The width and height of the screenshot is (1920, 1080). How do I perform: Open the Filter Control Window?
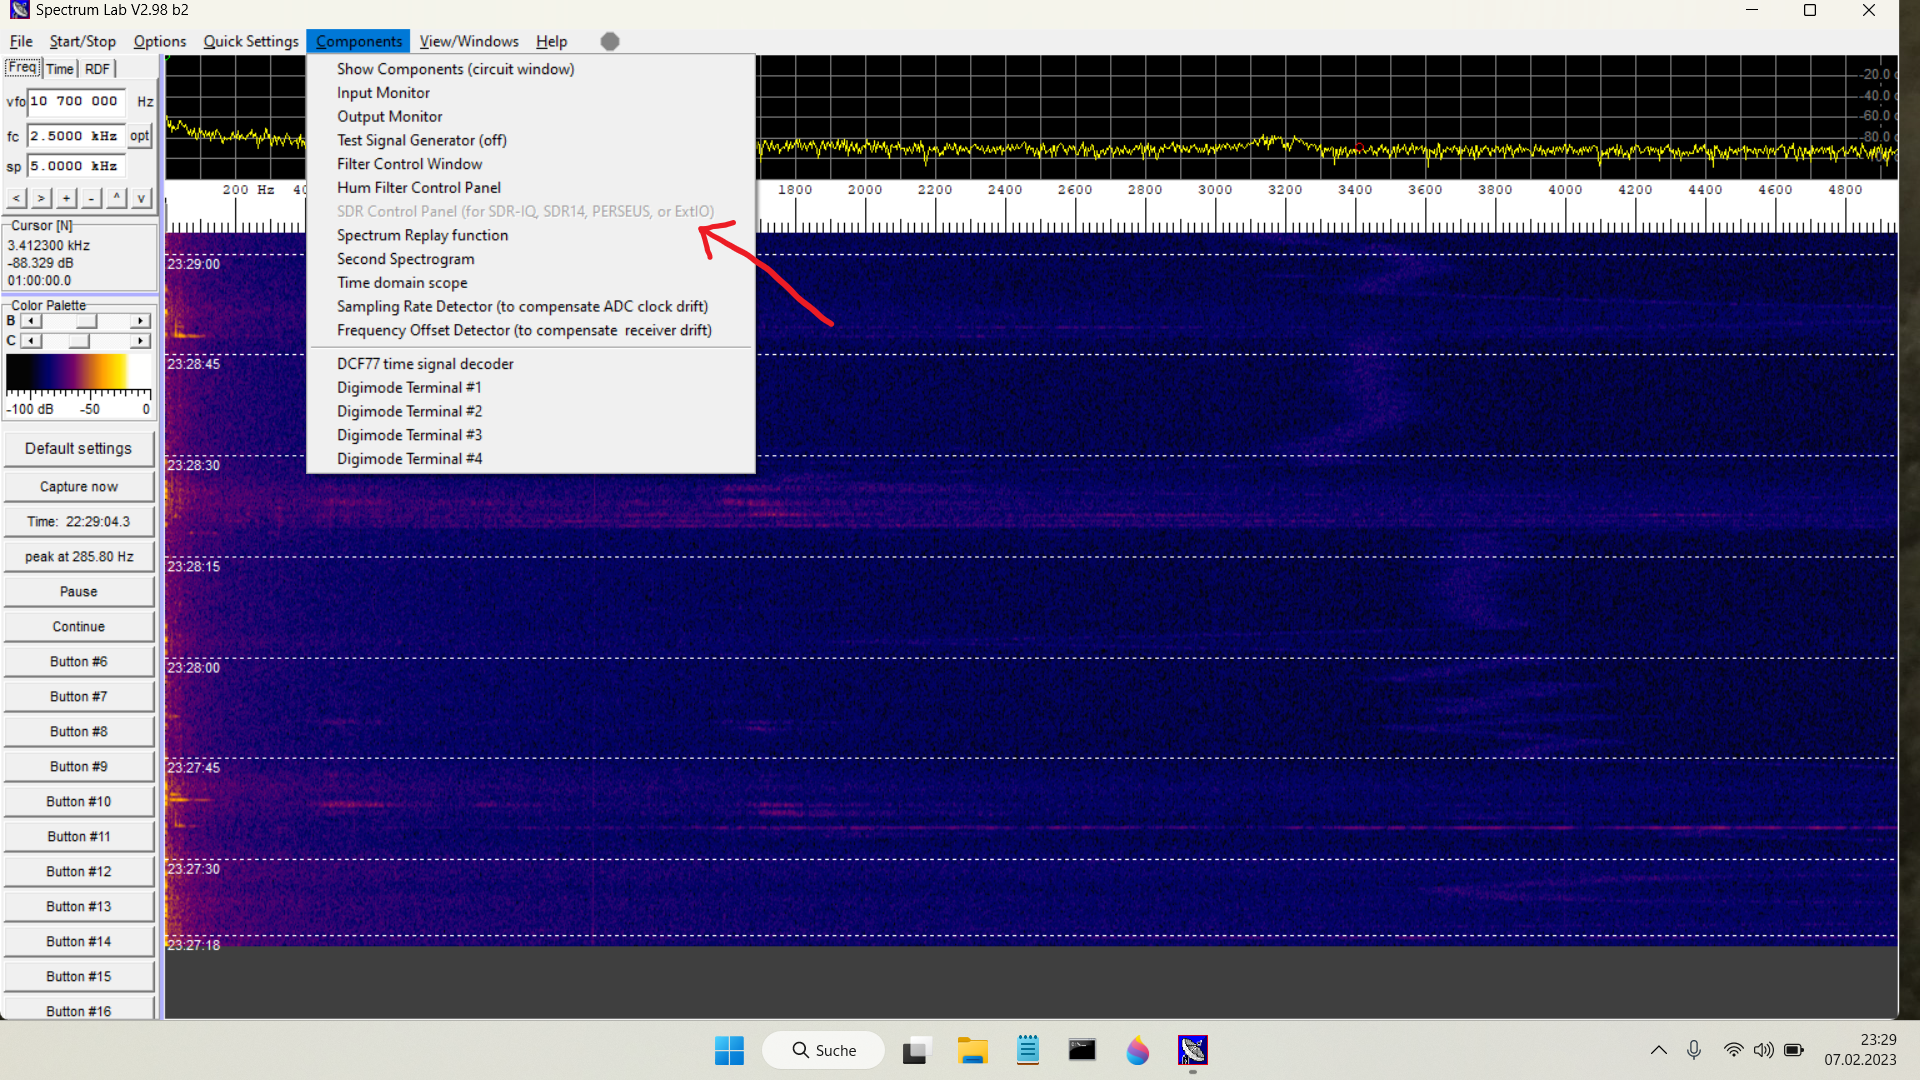[x=530, y=164]
